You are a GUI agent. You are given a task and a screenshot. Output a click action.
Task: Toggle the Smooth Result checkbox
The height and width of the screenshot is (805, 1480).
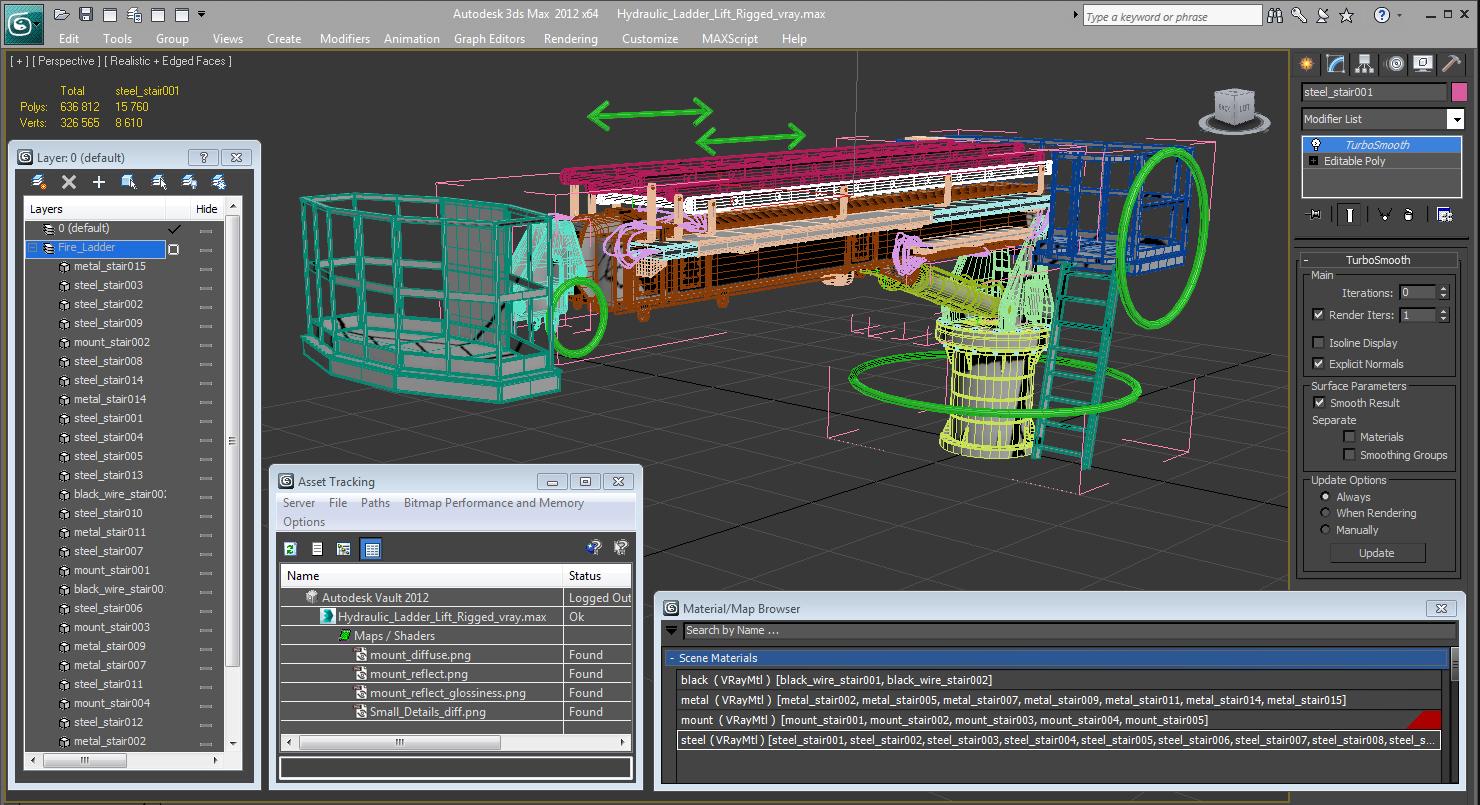(1319, 403)
